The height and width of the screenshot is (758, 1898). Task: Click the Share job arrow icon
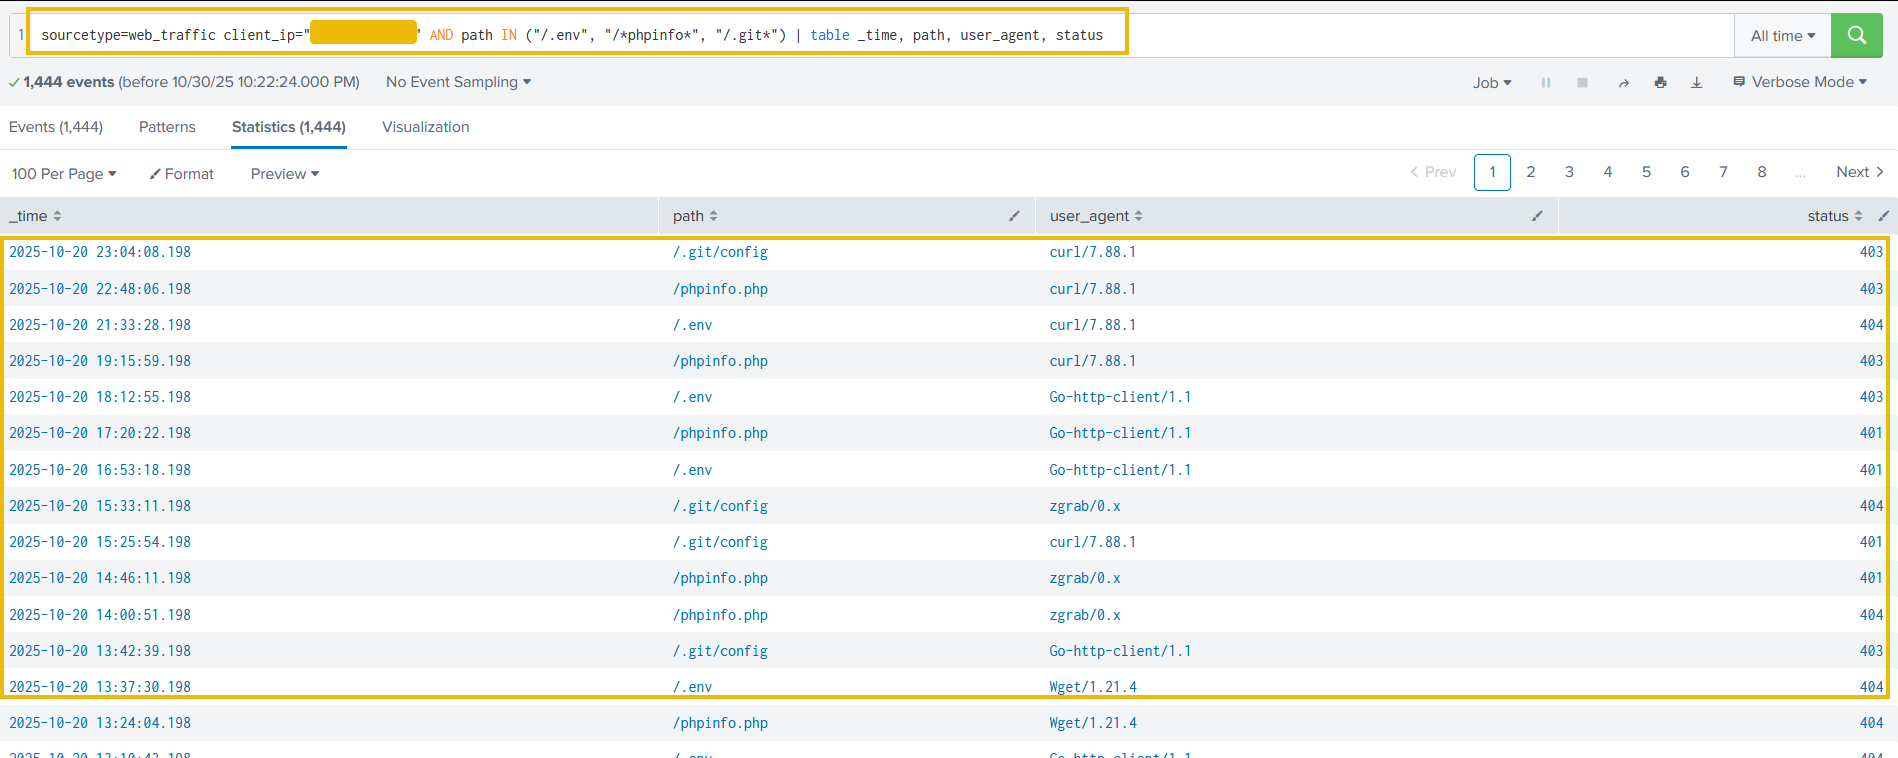(1623, 83)
